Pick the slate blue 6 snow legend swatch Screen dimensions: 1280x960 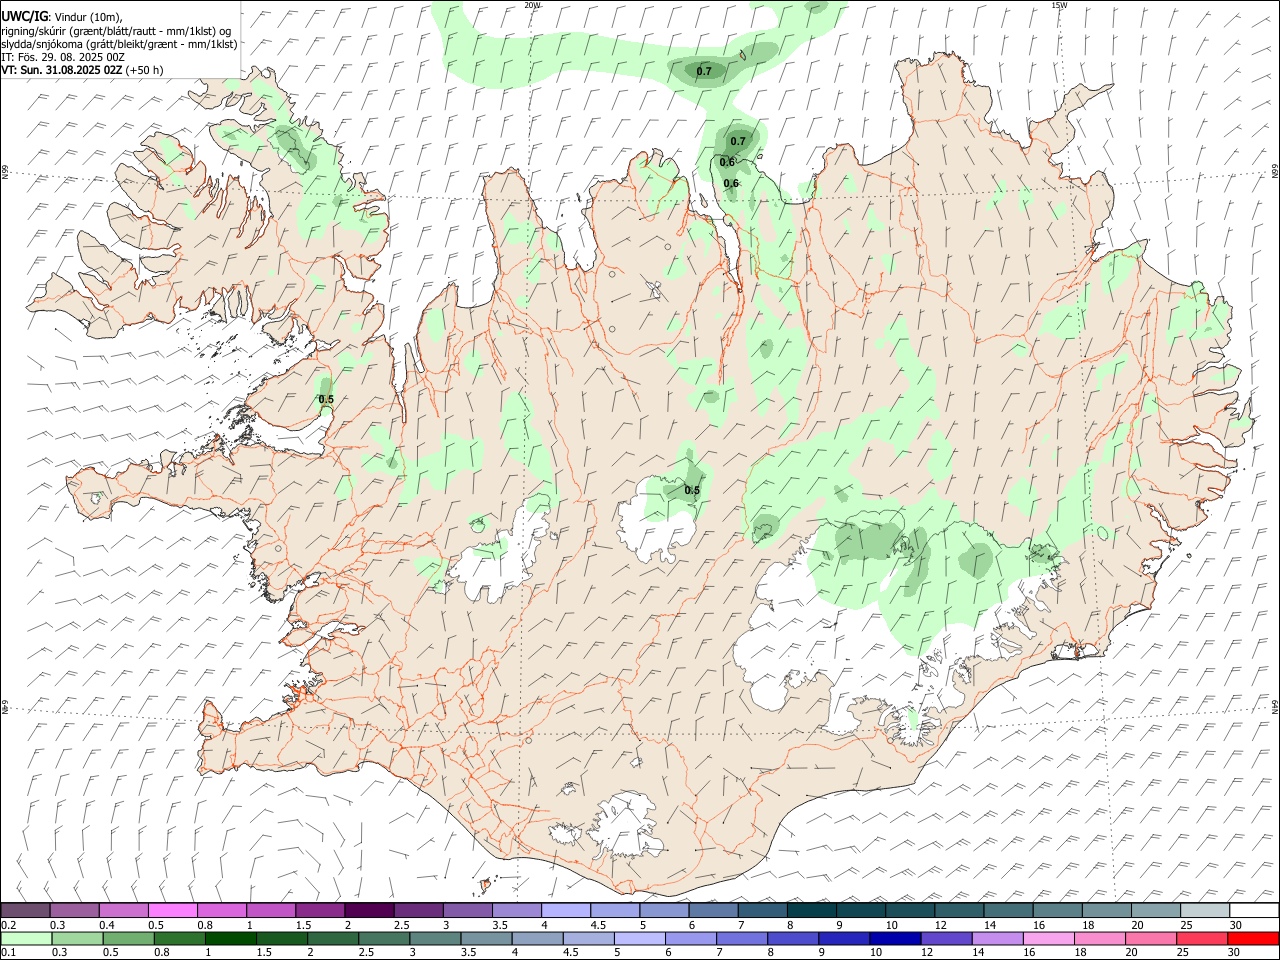tap(713, 911)
